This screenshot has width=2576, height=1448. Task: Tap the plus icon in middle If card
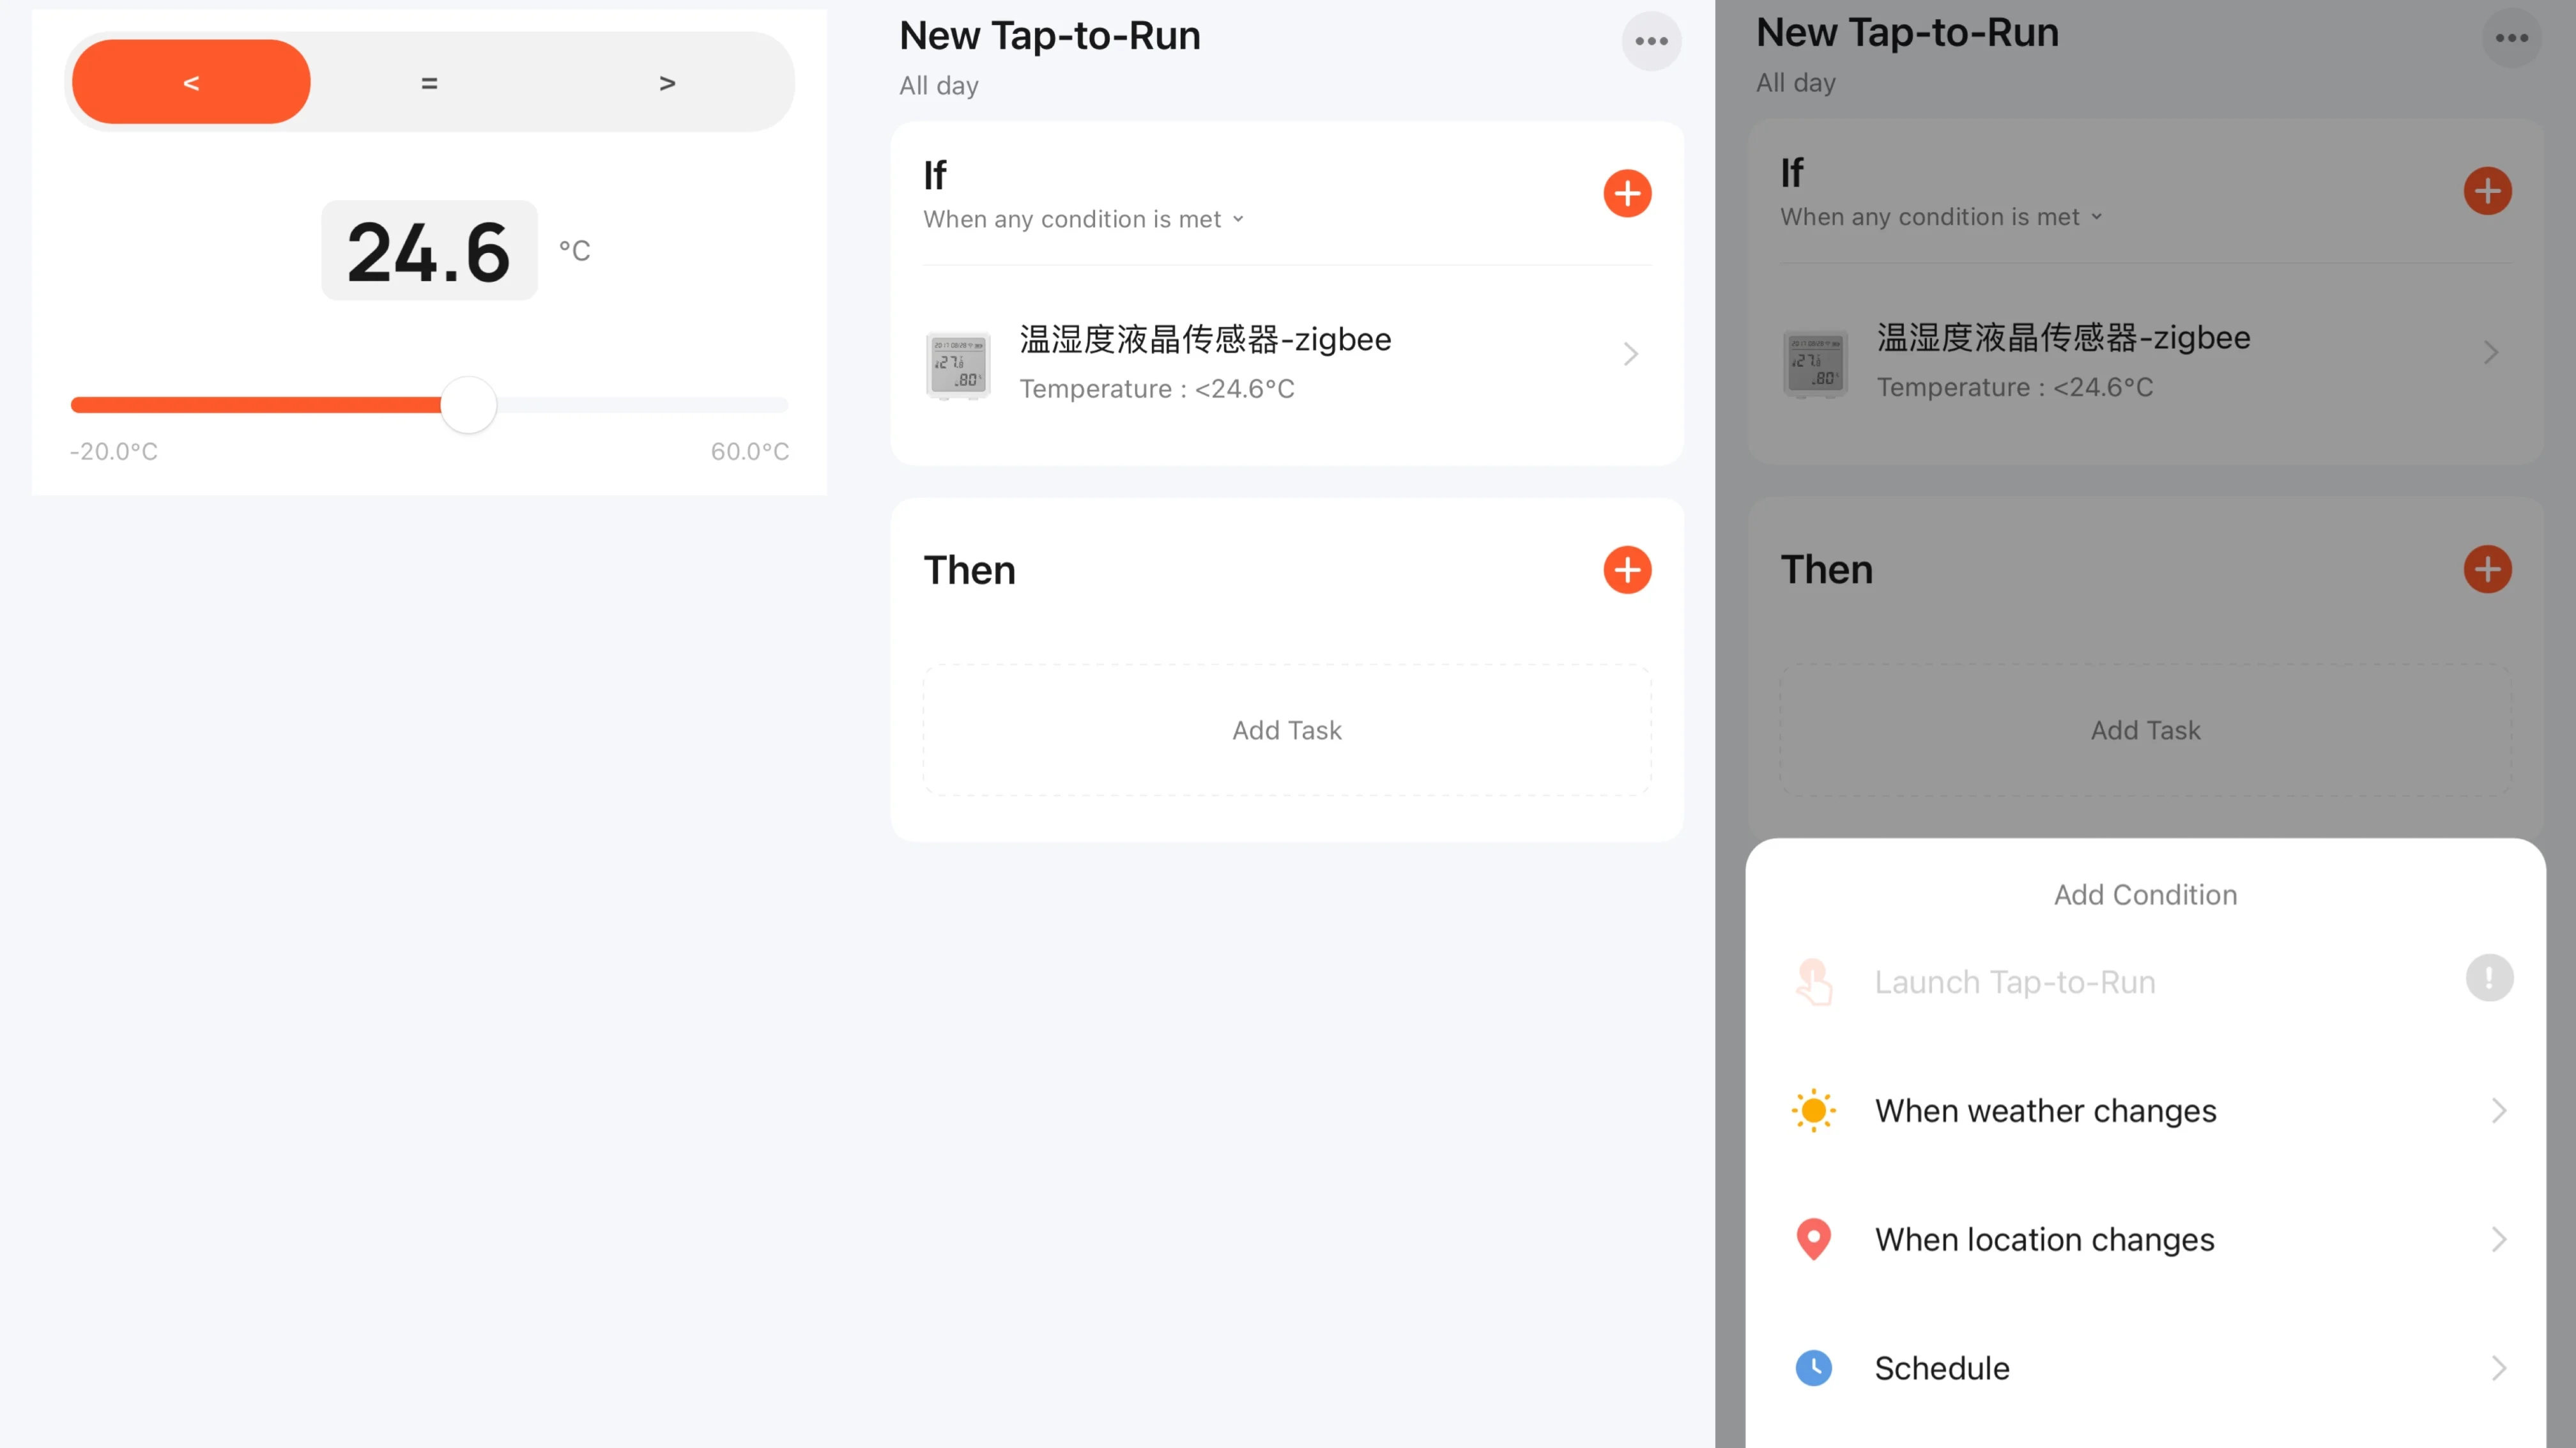tap(1627, 193)
